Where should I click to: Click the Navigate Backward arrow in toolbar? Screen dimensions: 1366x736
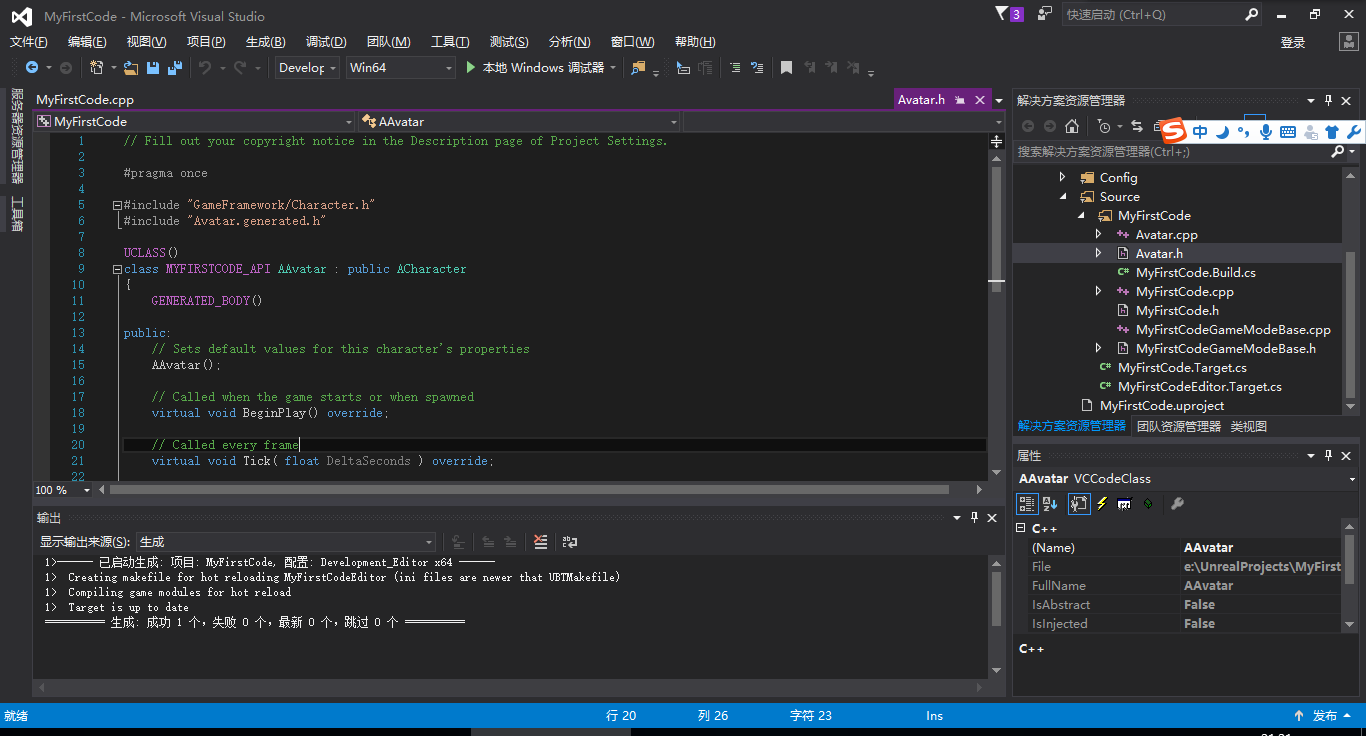tap(32, 67)
